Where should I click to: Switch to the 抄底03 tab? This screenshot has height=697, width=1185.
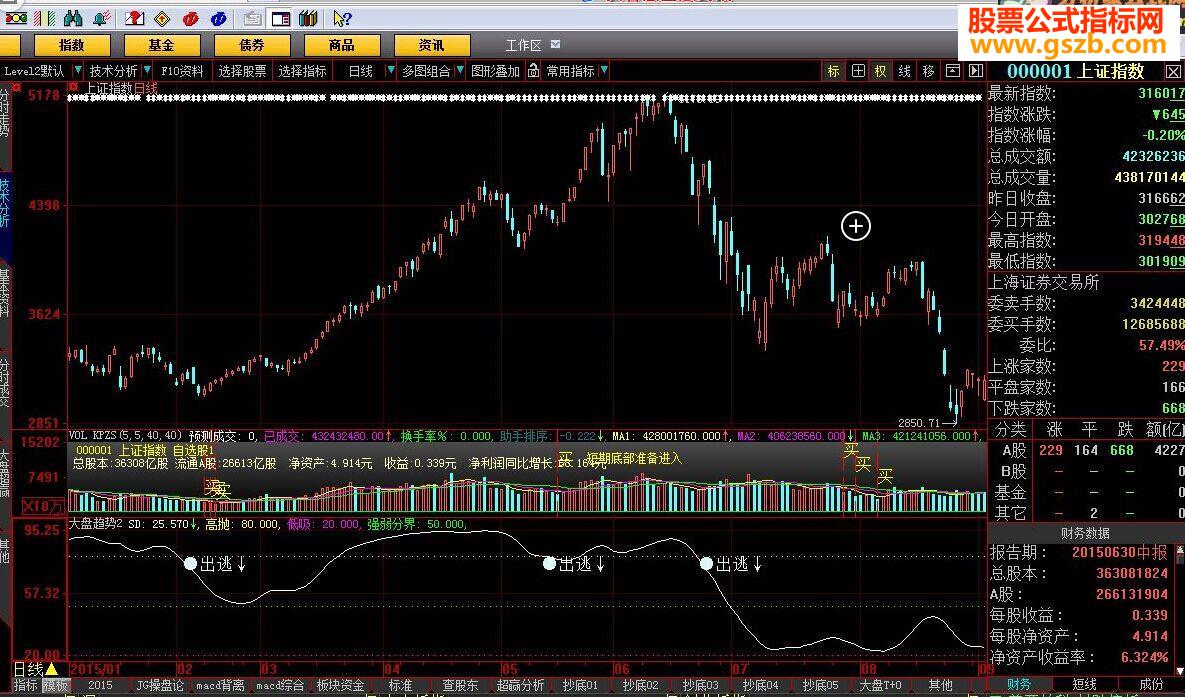tap(701, 685)
